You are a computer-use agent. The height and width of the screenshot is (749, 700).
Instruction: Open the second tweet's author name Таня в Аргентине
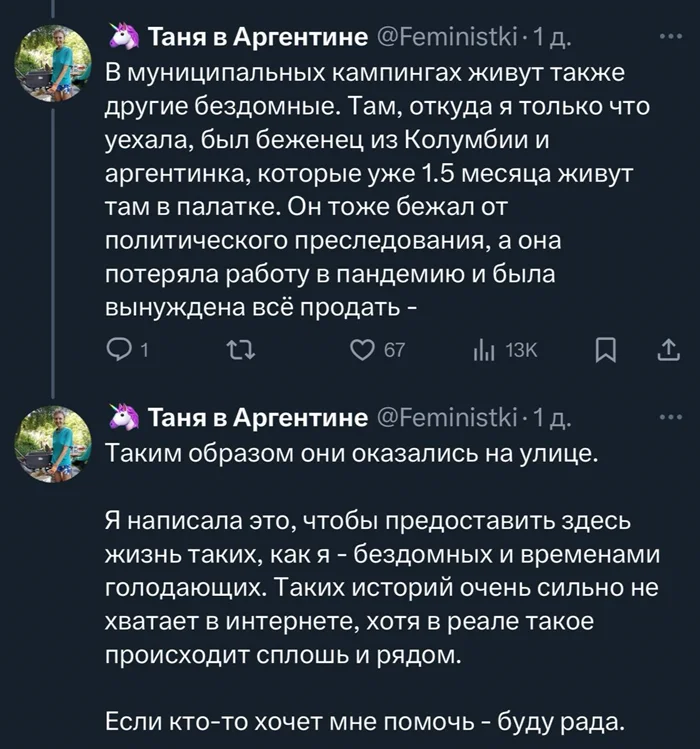(258, 416)
